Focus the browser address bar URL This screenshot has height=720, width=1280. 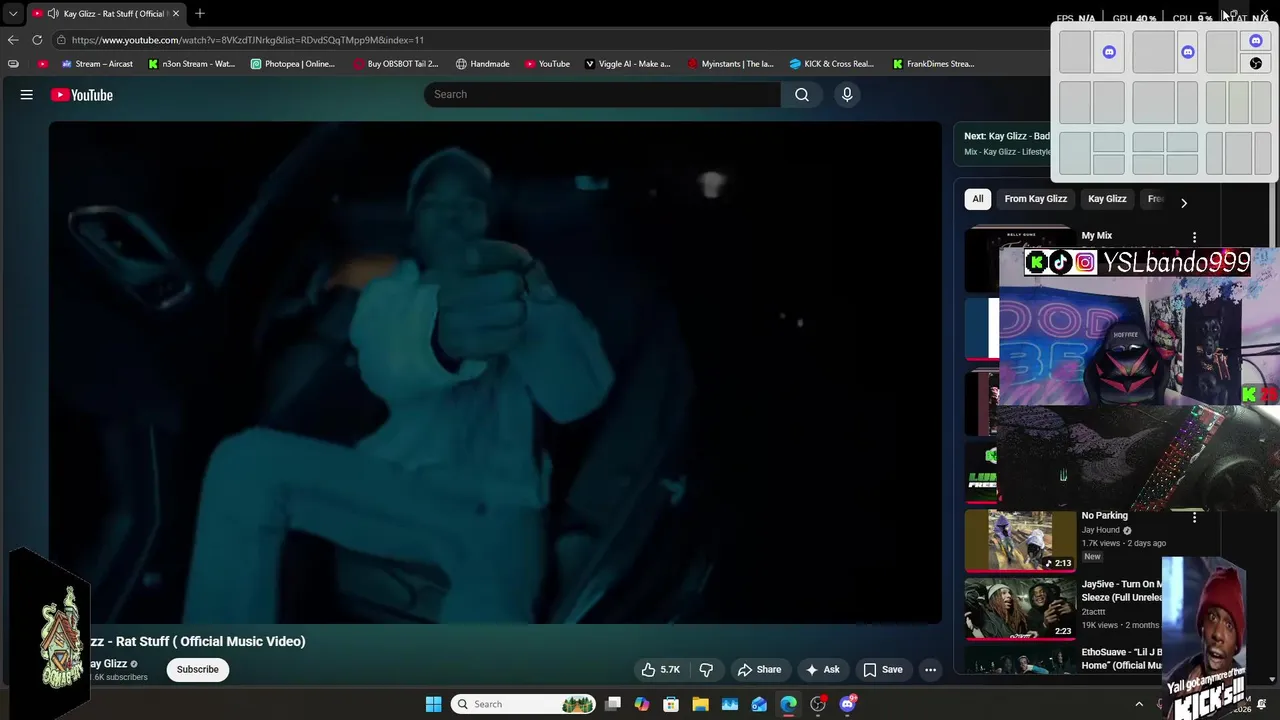point(248,40)
